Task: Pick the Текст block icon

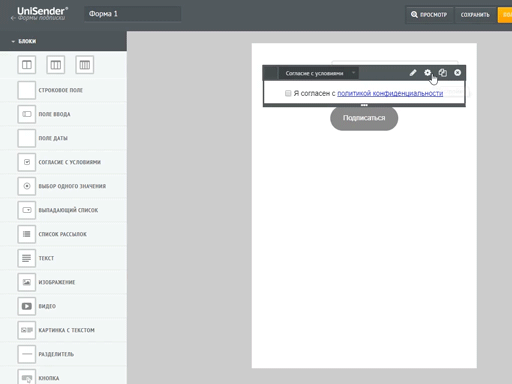Action: click(x=27, y=258)
